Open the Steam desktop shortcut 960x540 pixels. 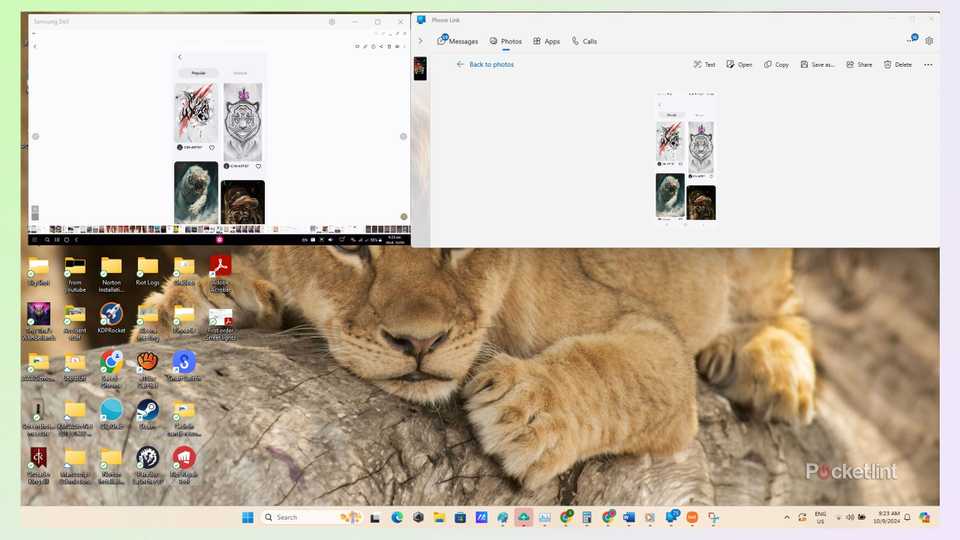coord(148,414)
